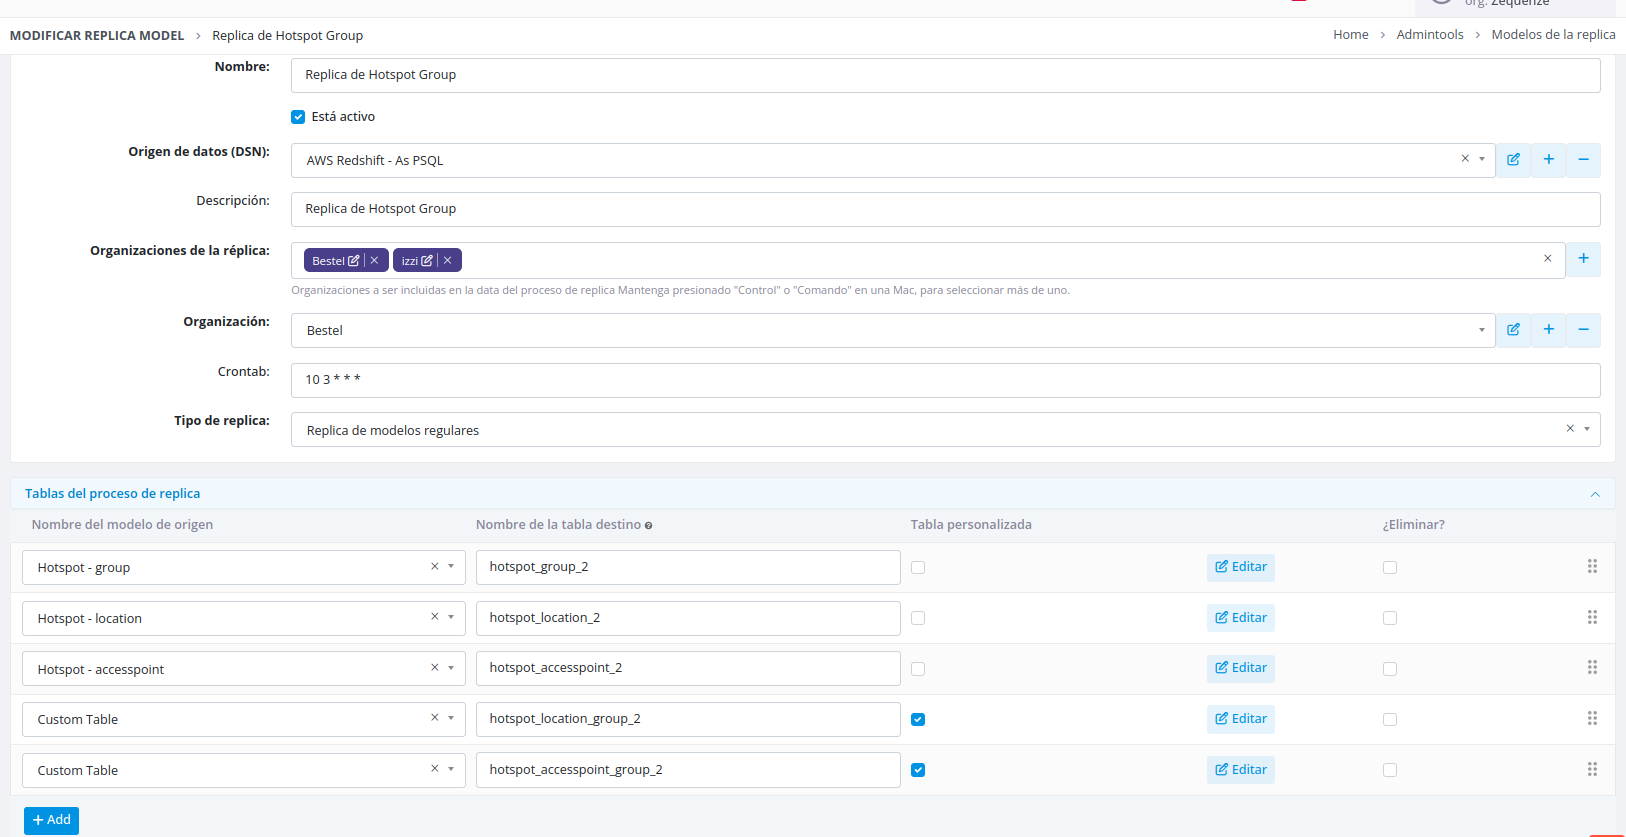Viewport: 1626px width, 837px height.
Task: Remove the Bestel organization tag
Action: pos(375,260)
